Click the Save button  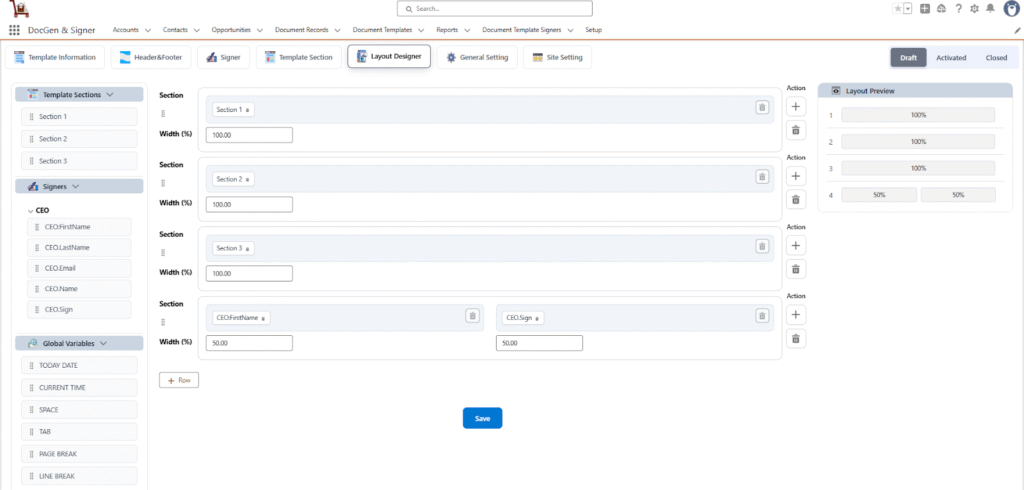(x=482, y=418)
